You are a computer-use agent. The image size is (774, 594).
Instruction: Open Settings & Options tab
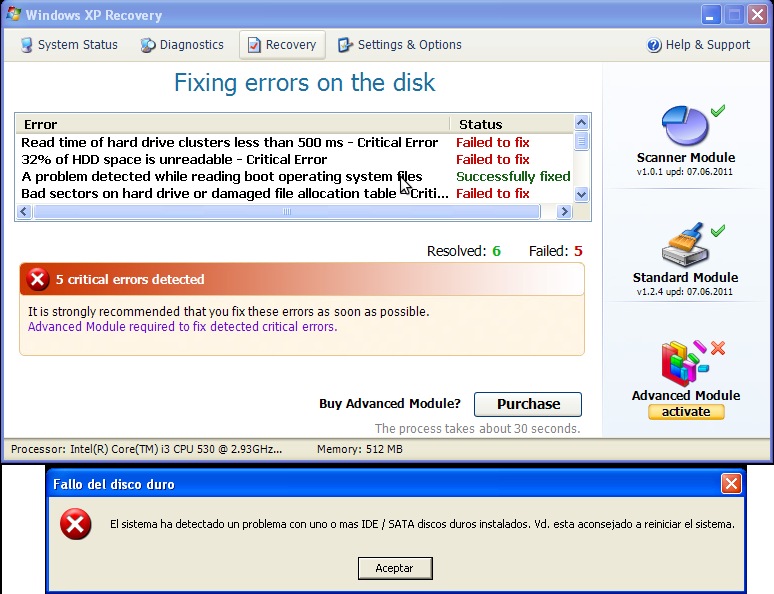400,45
